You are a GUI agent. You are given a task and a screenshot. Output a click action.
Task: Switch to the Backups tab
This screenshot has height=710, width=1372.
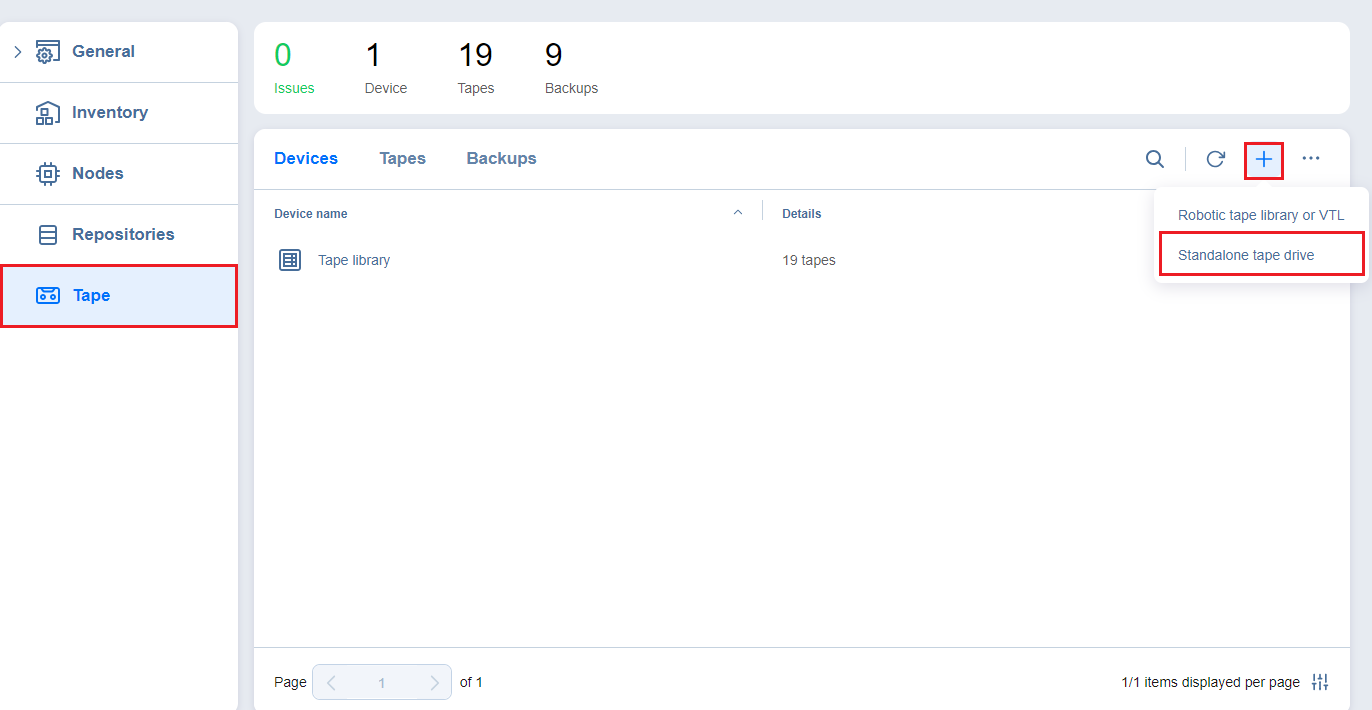[x=501, y=159]
